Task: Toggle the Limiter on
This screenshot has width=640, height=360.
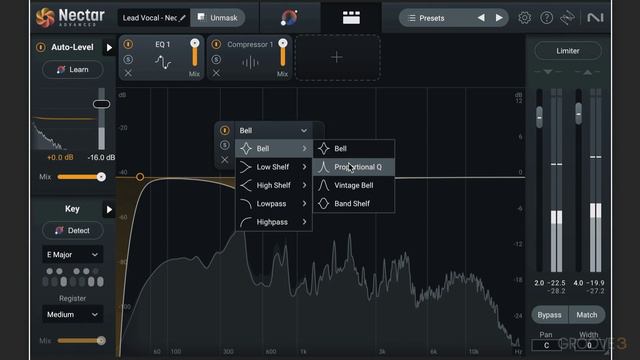Action: pos(568,51)
